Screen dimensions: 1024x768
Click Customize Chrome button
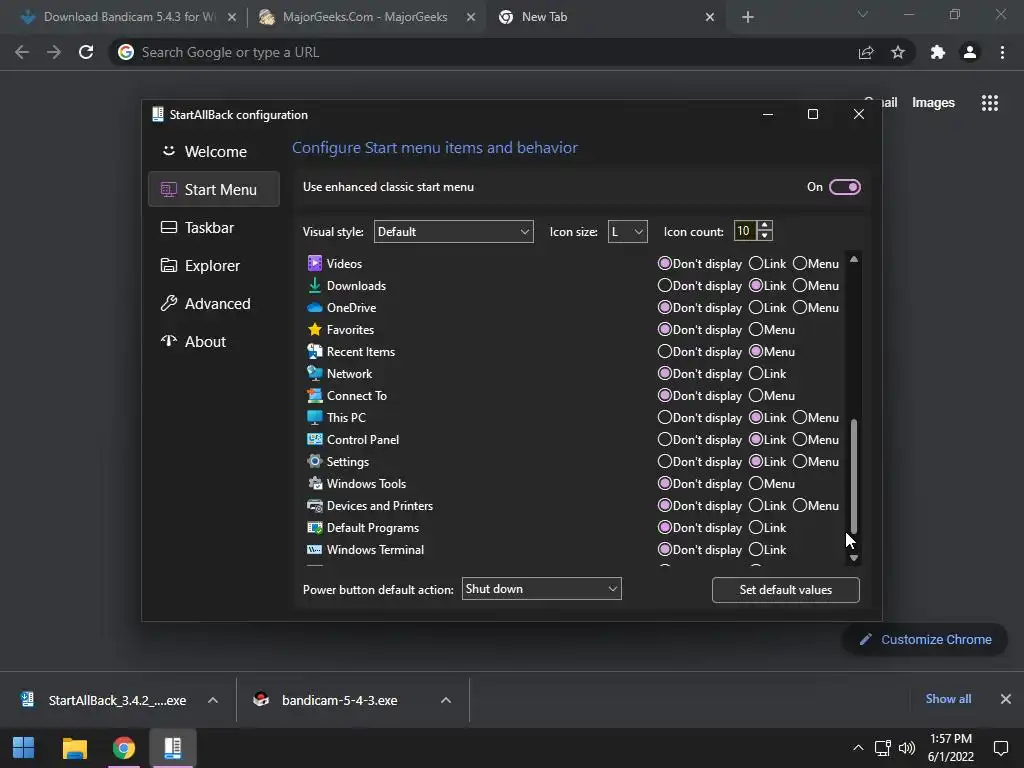click(925, 639)
